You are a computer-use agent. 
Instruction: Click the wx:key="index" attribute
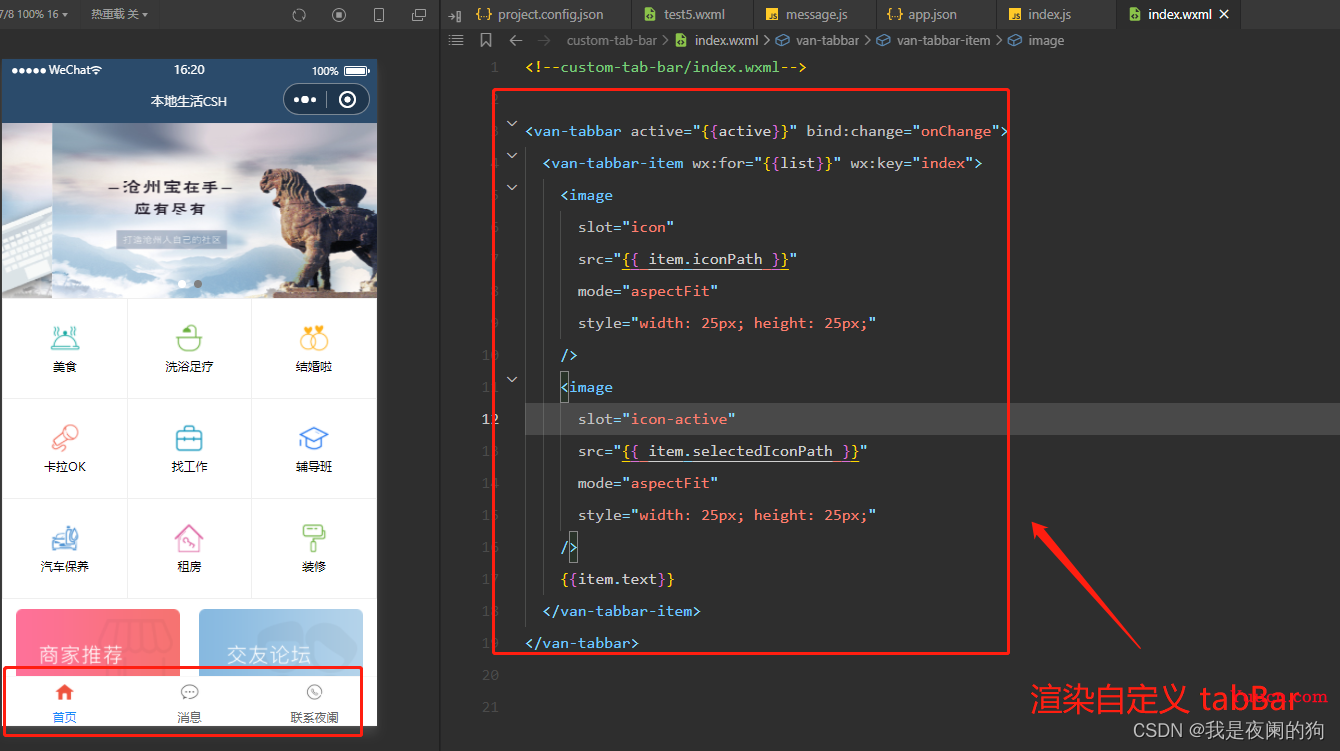(912, 163)
